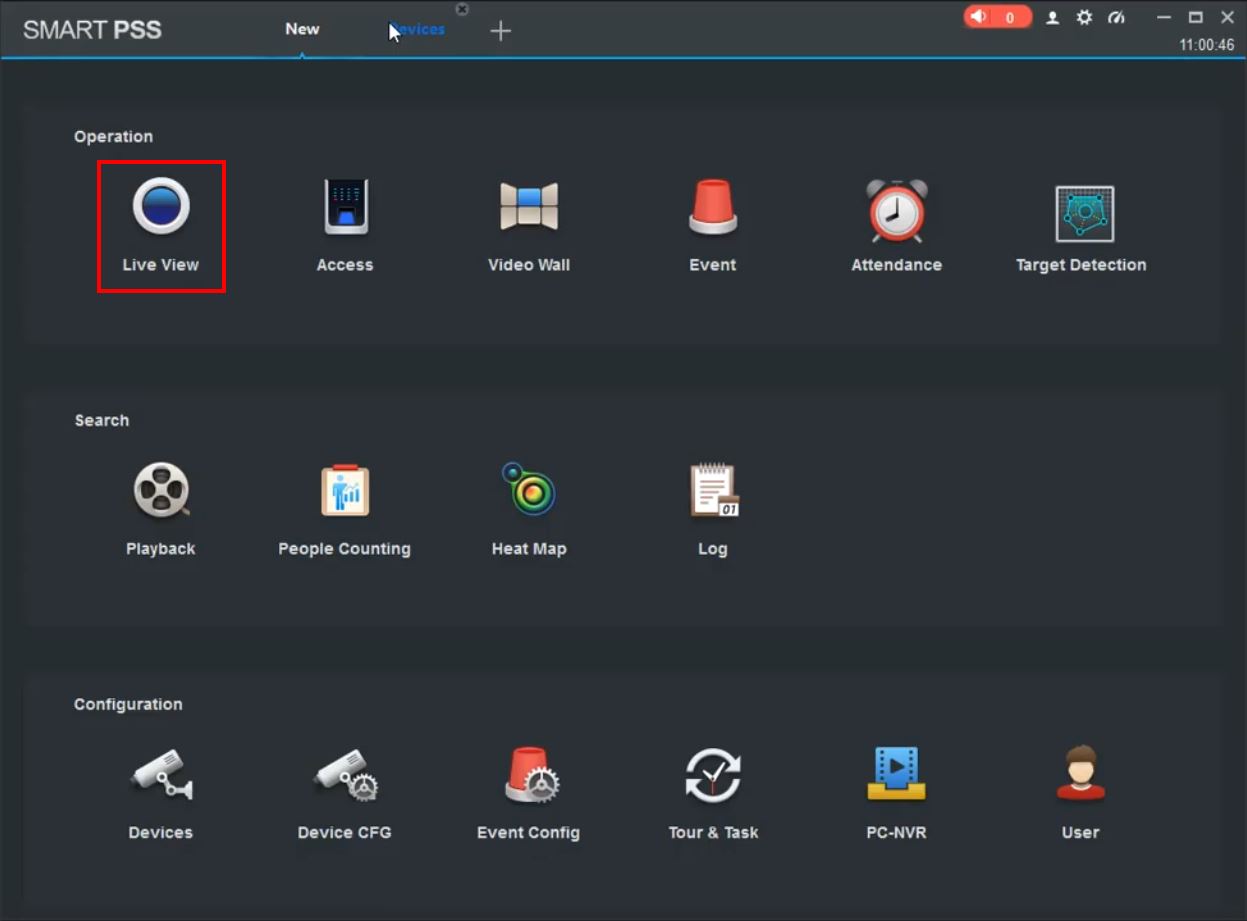Screen dimensions: 1247x921
Task: Switch to the Devices tab
Action: pos(418,29)
